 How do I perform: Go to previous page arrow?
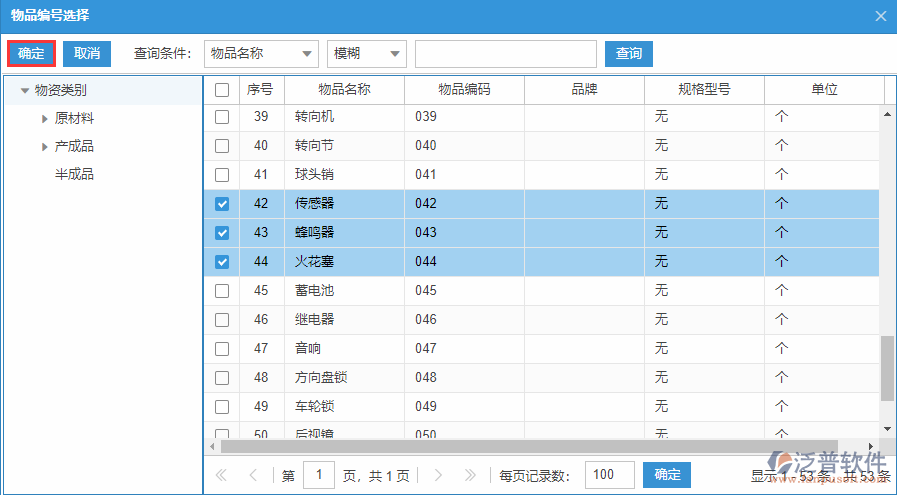pyautogui.click(x=253, y=475)
